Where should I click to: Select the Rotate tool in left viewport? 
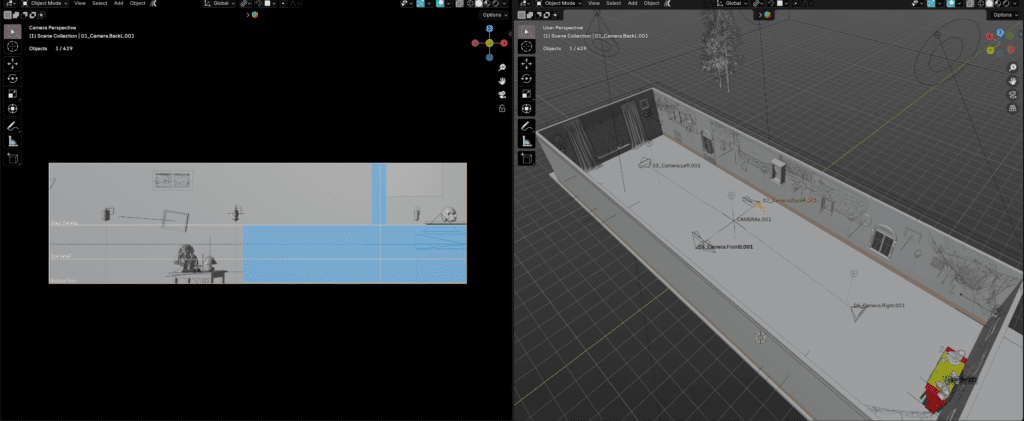point(13,78)
